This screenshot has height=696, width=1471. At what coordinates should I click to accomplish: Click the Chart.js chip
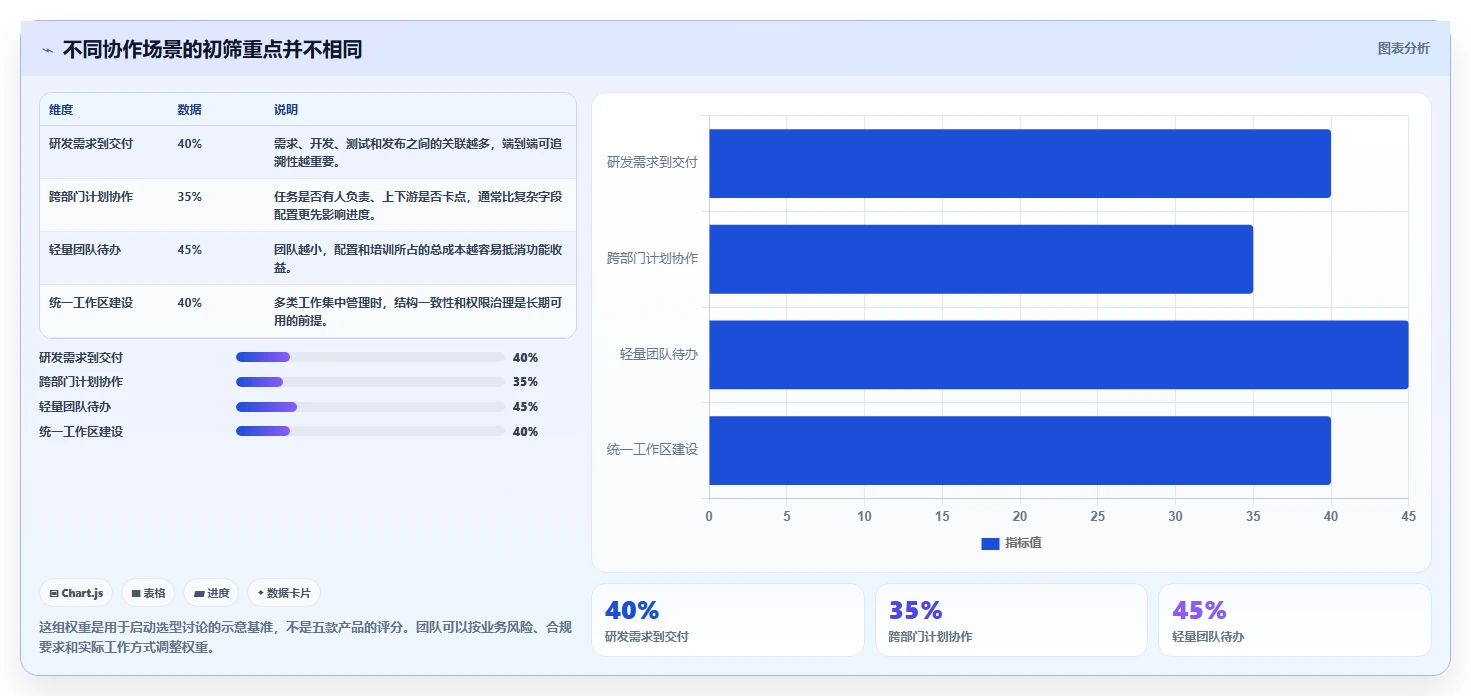(x=77, y=593)
